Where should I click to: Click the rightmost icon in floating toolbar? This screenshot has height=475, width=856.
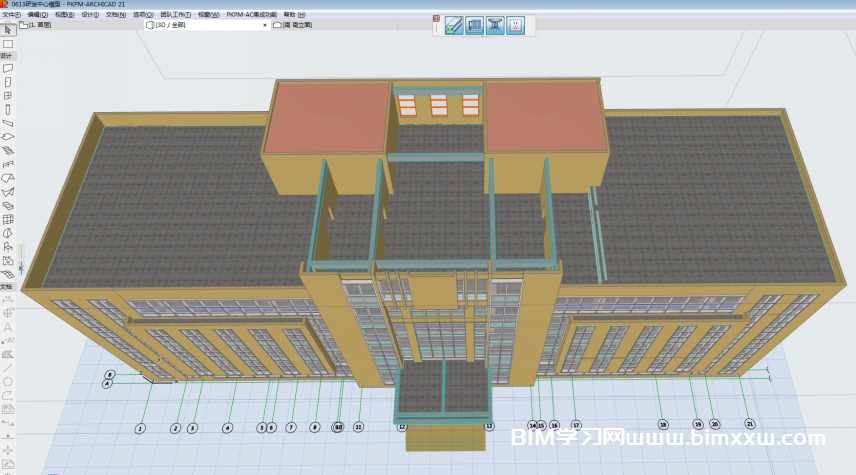click(x=516, y=25)
